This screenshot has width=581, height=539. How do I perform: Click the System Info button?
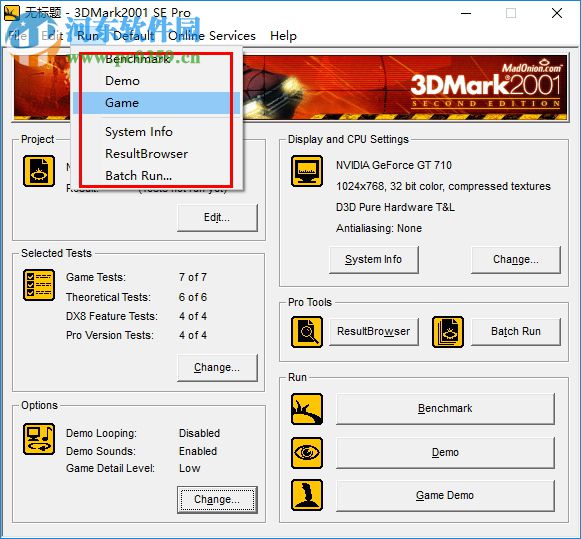click(x=374, y=259)
